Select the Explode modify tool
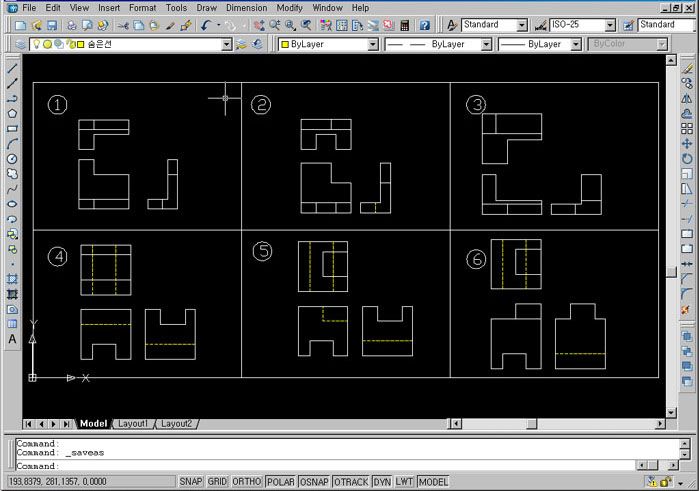This screenshot has width=700, height=491. pyautogui.click(x=687, y=309)
